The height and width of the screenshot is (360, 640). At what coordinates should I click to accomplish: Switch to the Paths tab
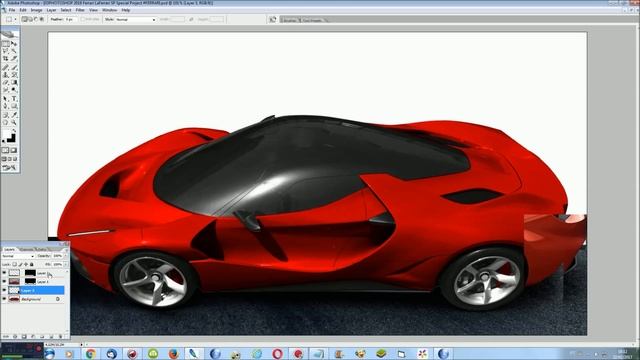[42, 249]
